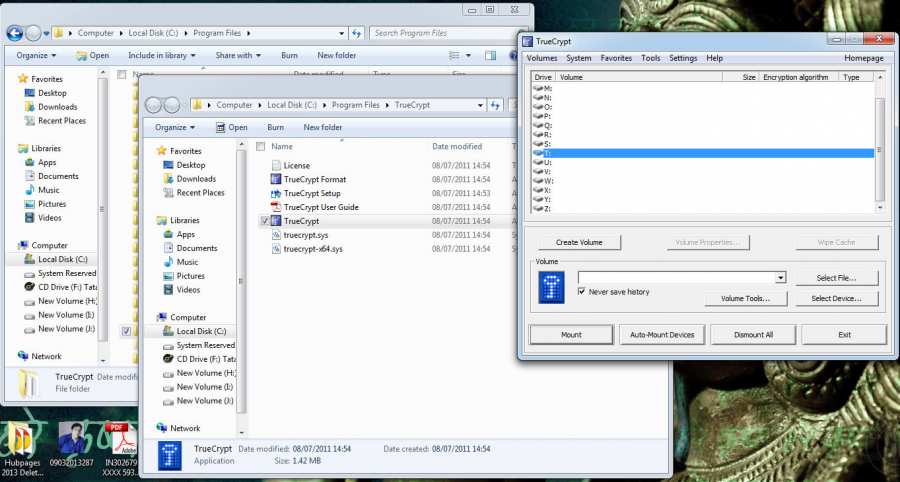
Task: Click the License file icon
Action: 276,165
